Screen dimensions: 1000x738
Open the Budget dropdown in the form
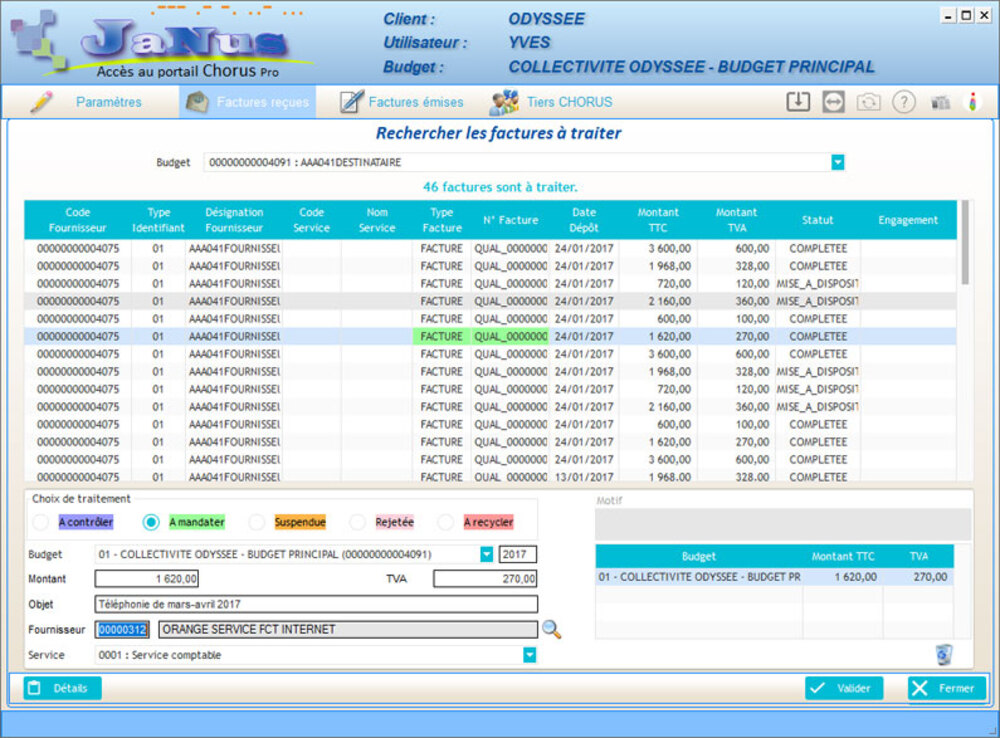tap(487, 554)
